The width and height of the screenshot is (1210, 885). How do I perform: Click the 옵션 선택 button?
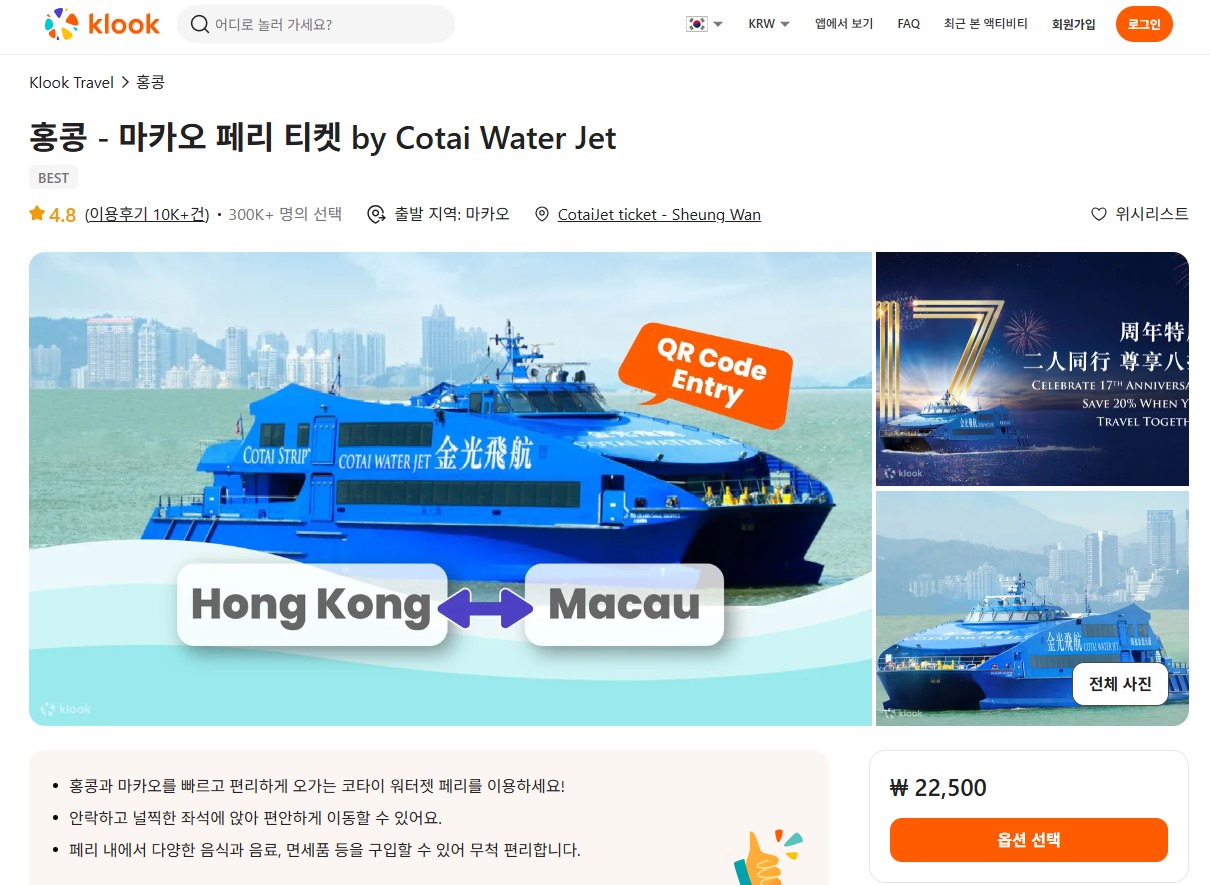1029,840
